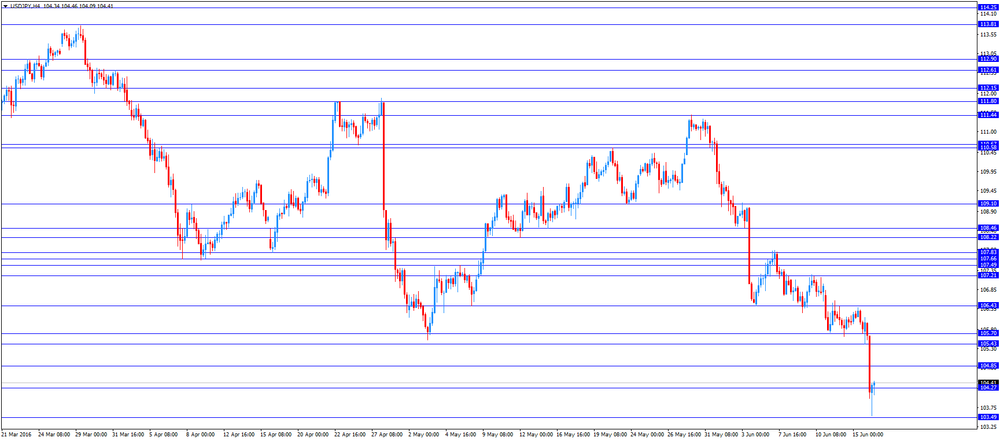Click the 24 May 00:00 time label
This screenshot has height=441, width=1000.
[646, 435]
